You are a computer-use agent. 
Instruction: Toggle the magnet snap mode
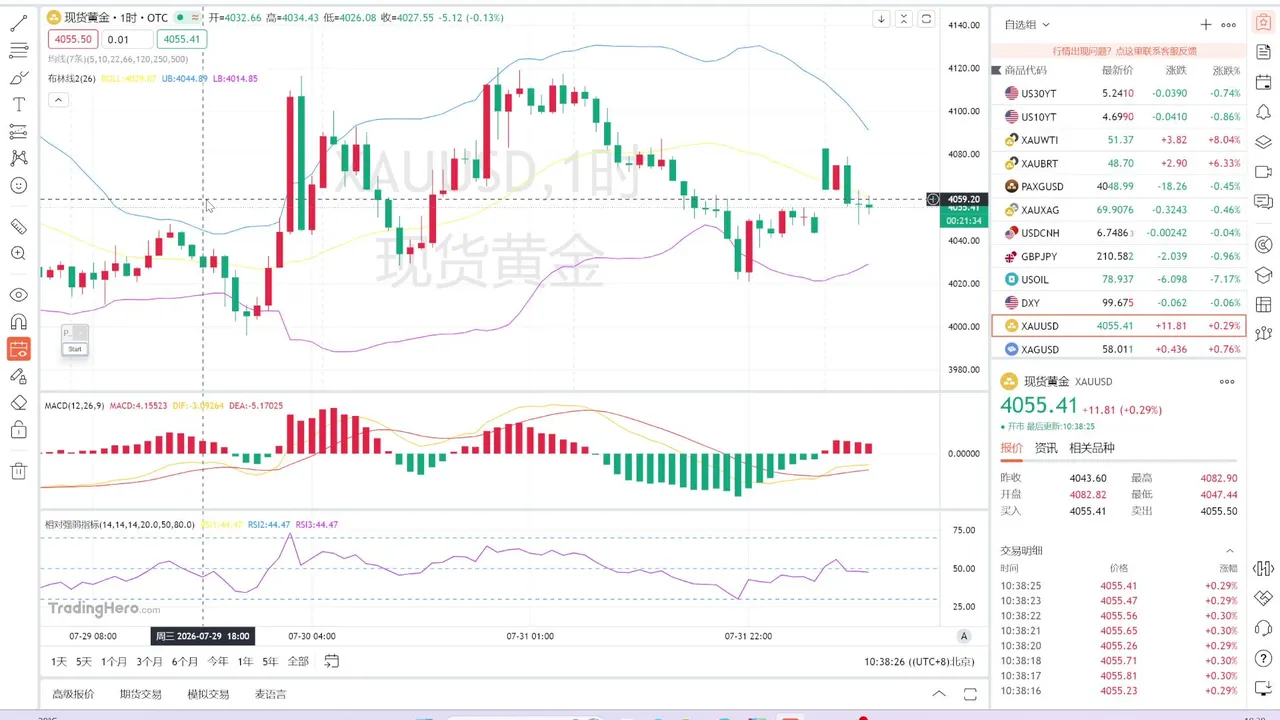(x=18, y=322)
